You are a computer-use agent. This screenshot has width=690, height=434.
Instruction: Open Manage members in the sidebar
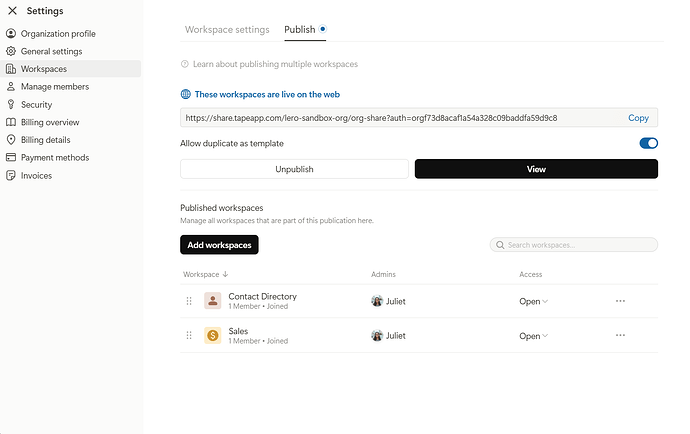coord(55,87)
